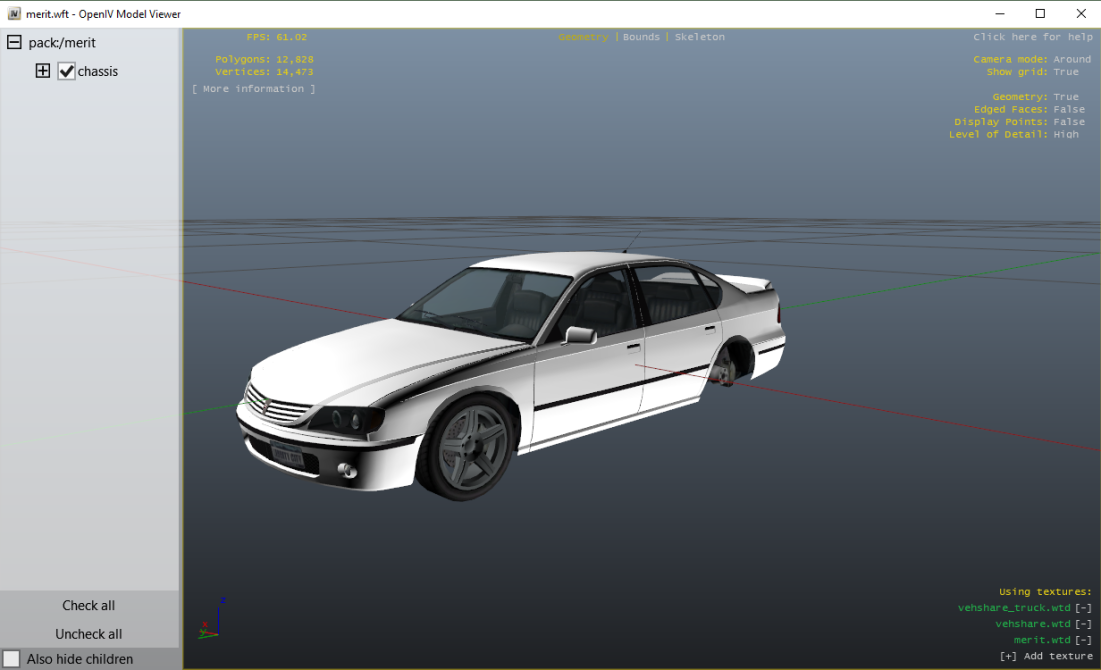Open Click here for help
Image resolution: width=1101 pixels, height=670 pixels.
(x=1033, y=37)
